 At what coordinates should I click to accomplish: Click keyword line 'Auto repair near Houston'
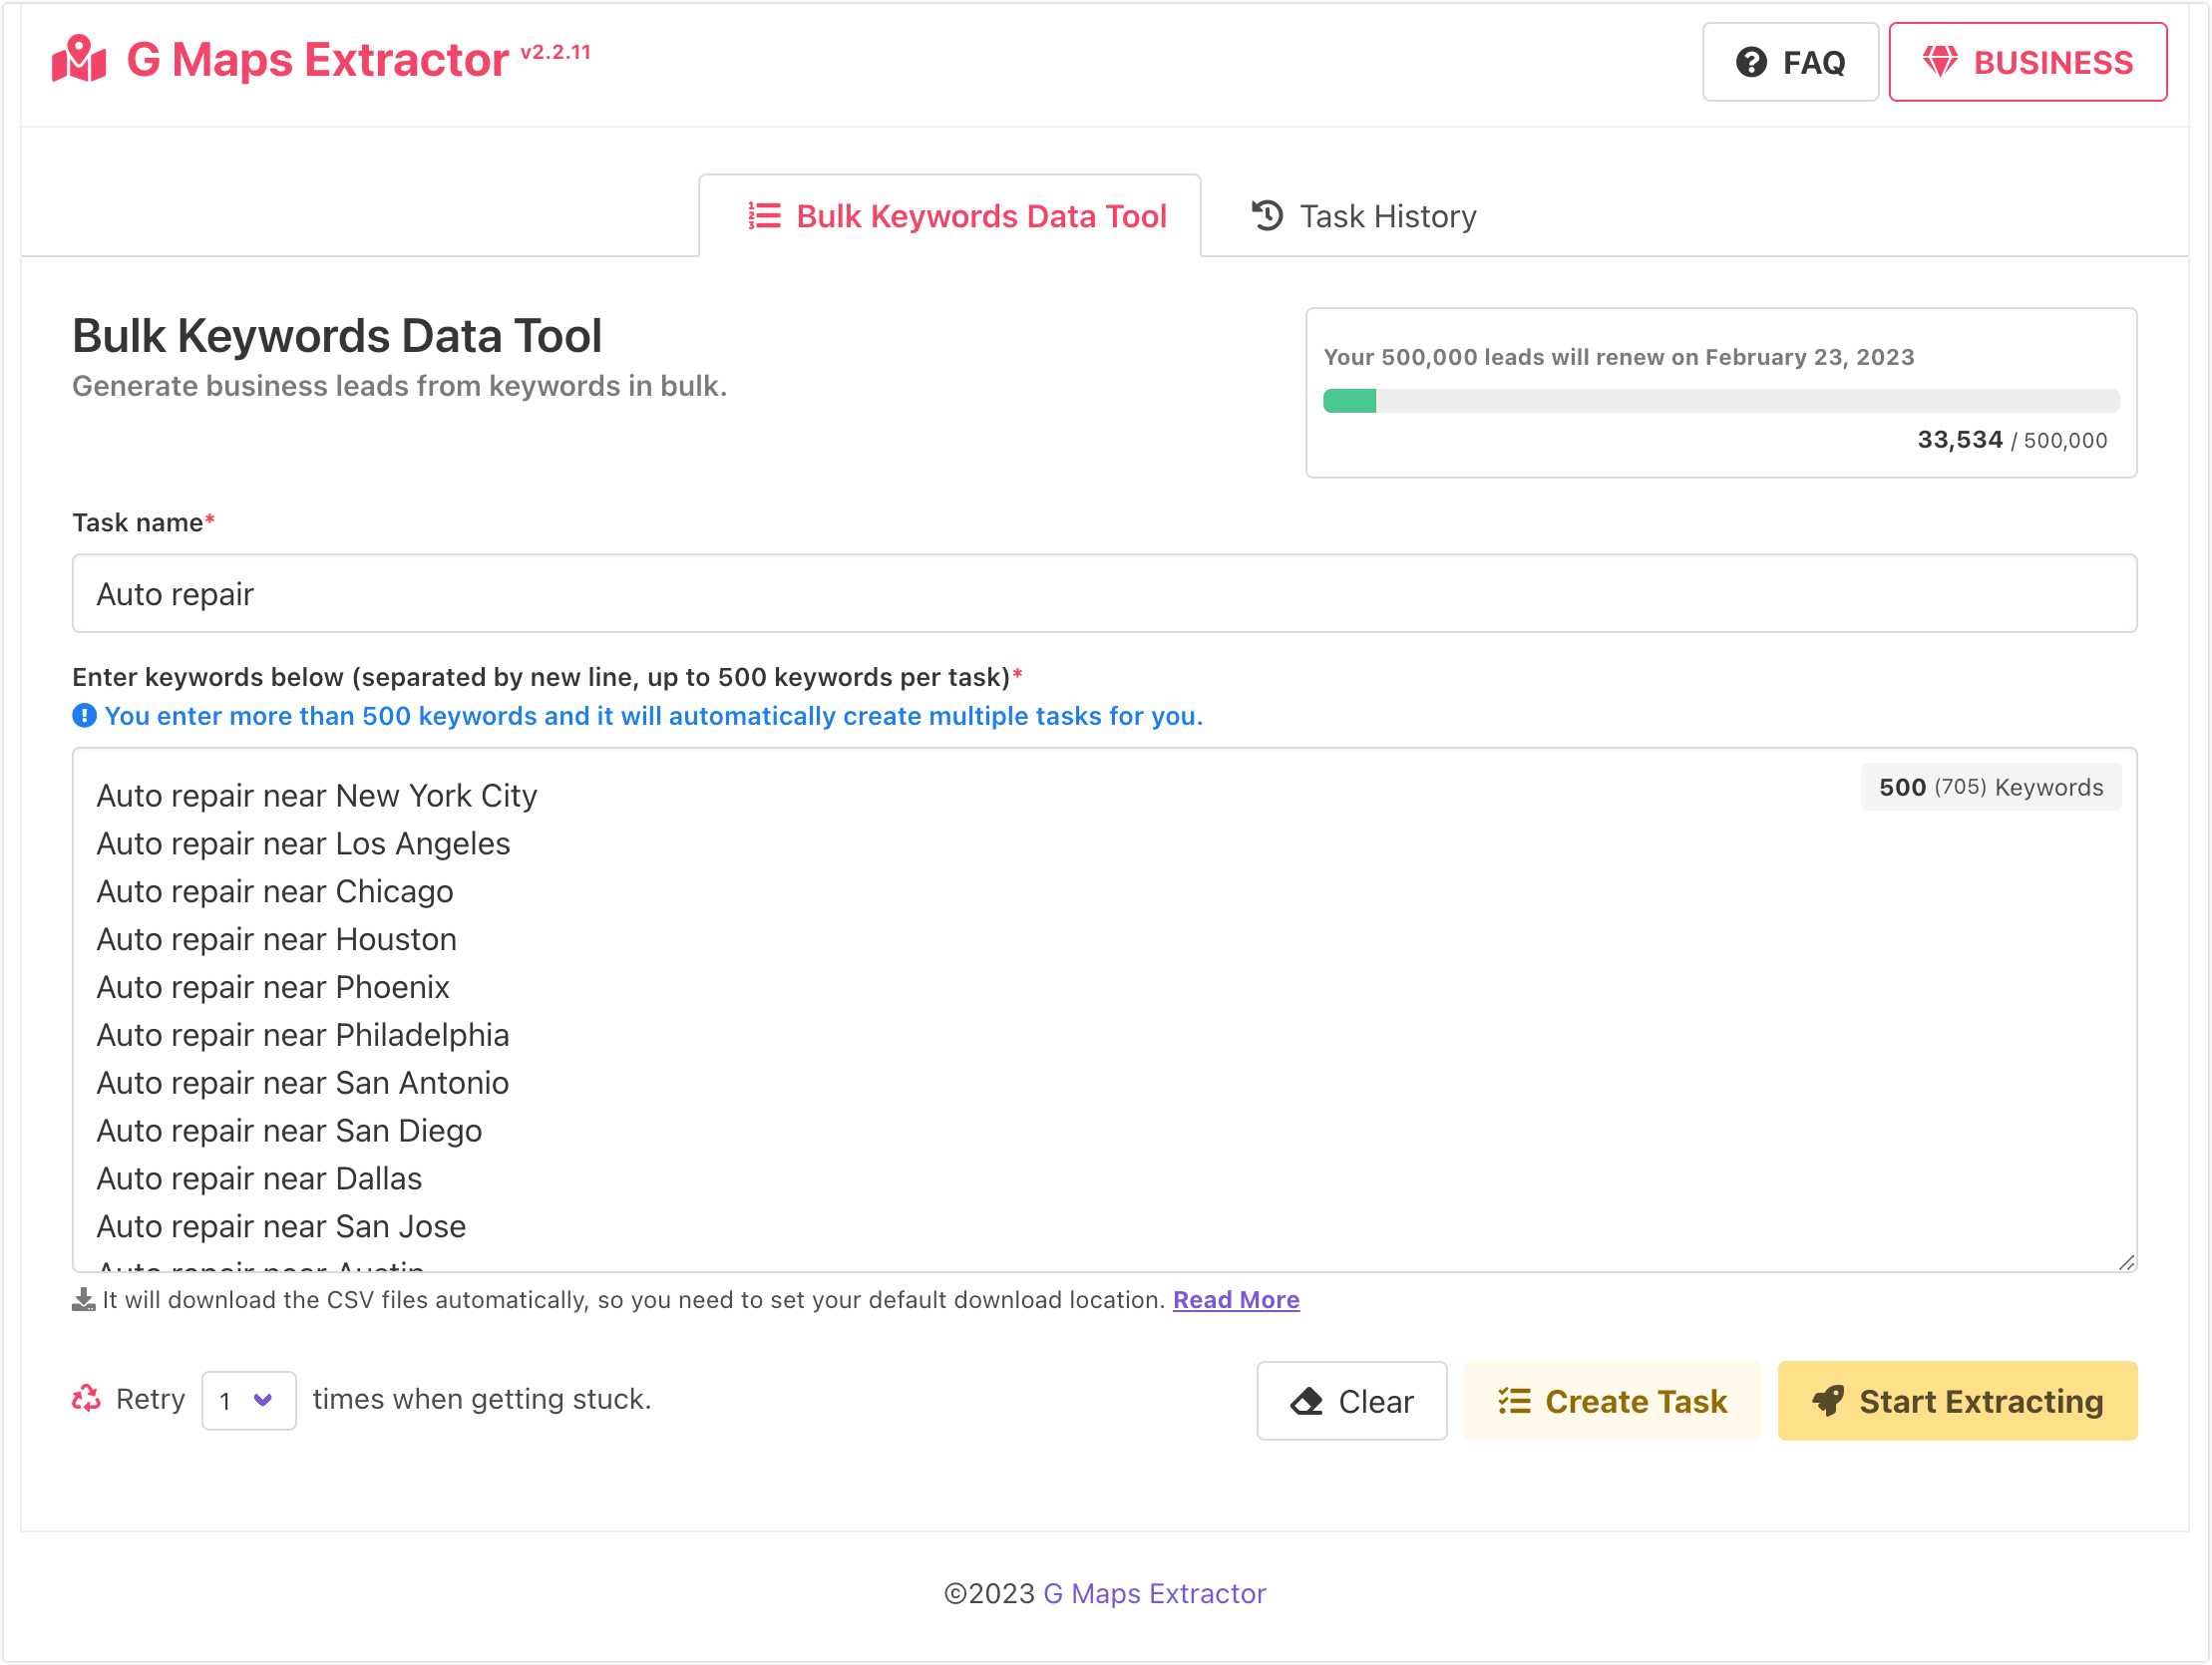[276, 939]
